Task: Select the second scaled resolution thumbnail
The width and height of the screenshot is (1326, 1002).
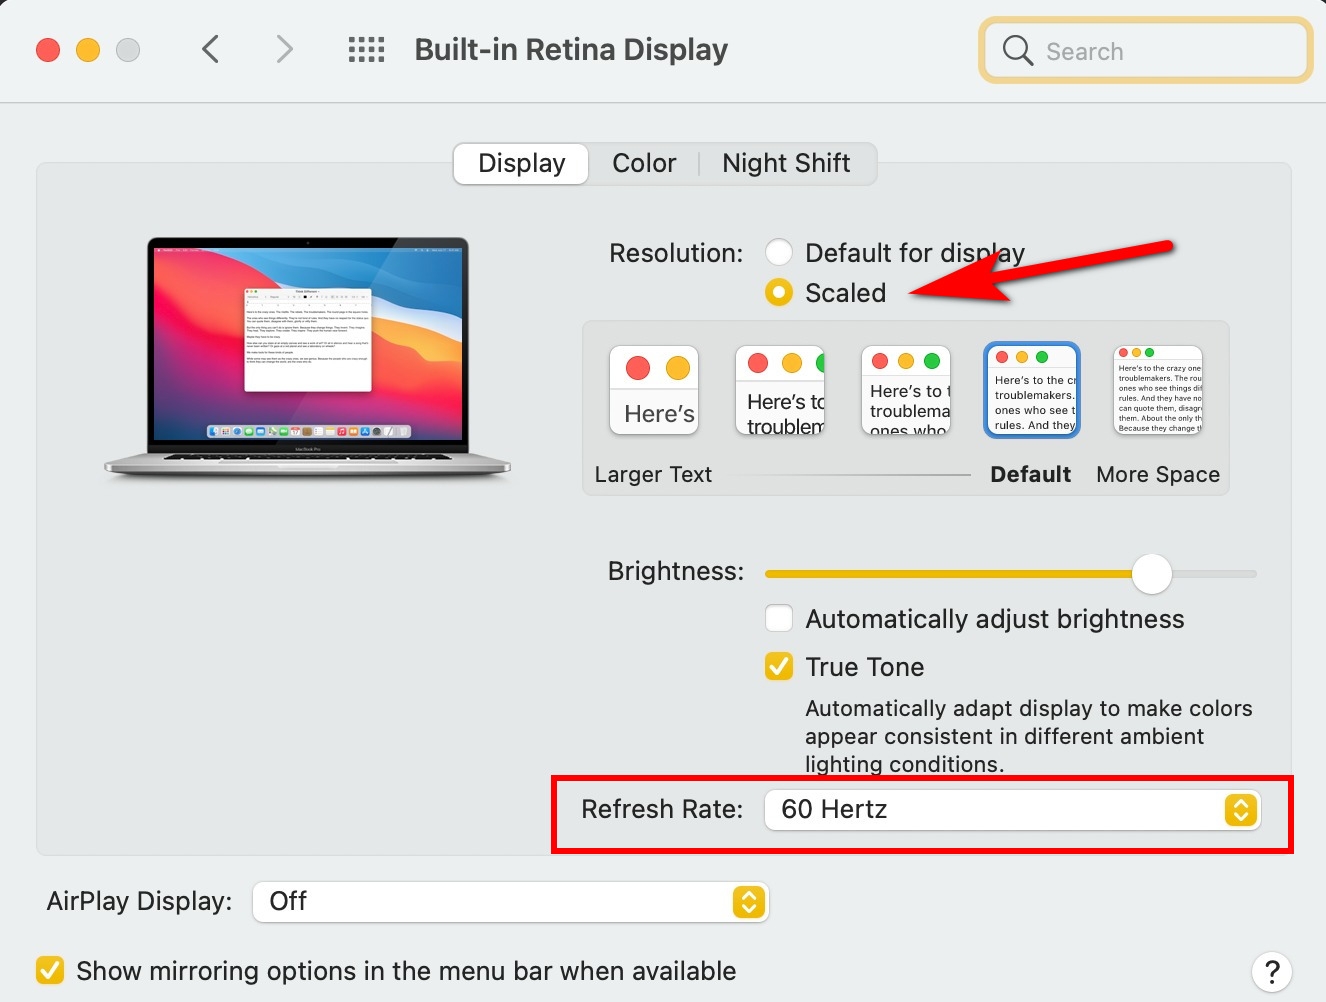Action: click(779, 390)
